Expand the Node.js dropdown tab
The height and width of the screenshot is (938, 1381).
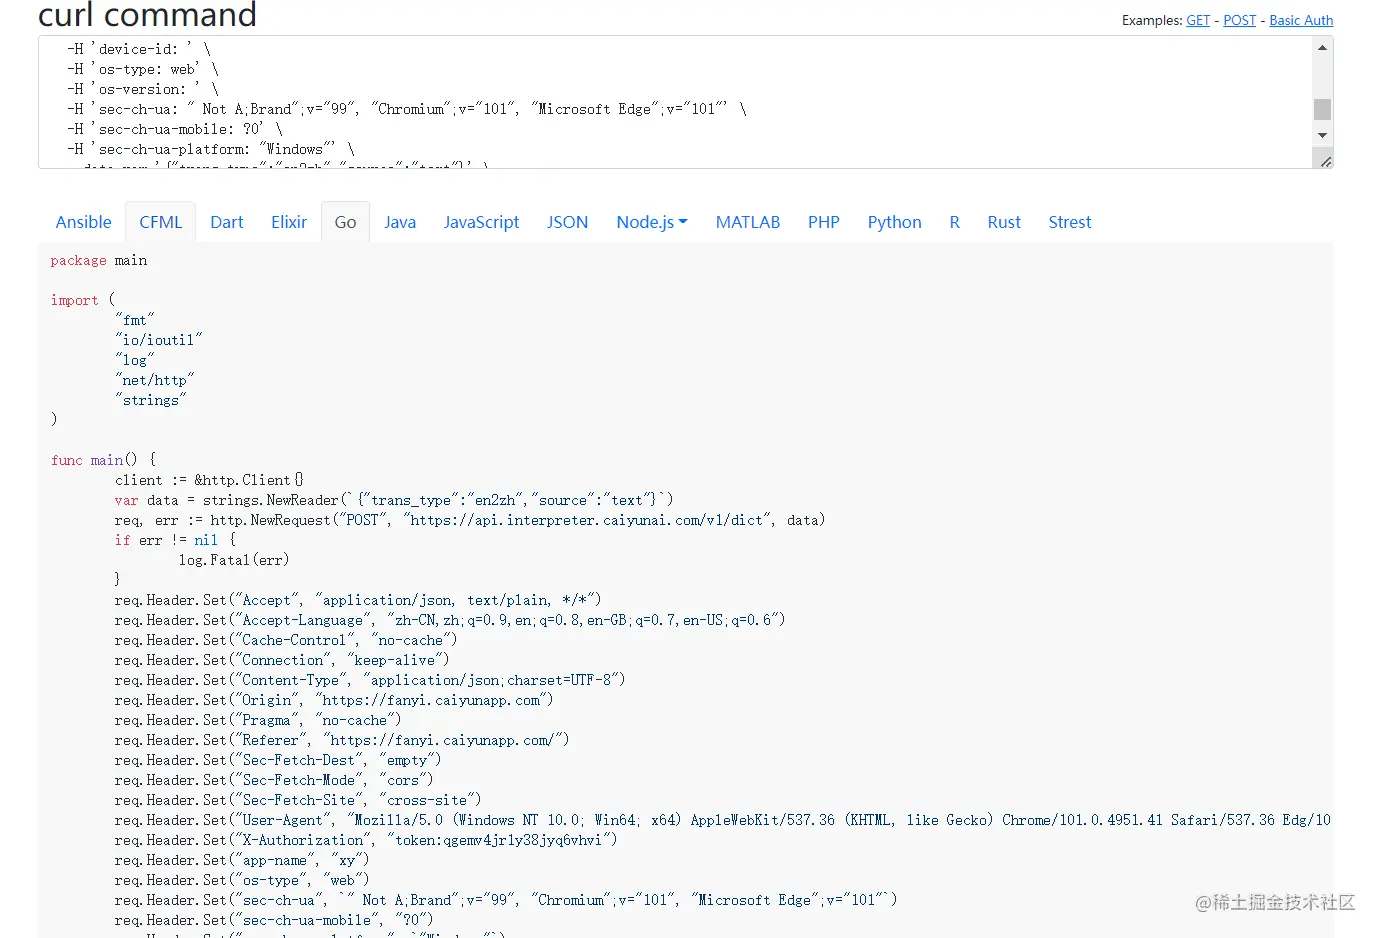tap(652, 222)
